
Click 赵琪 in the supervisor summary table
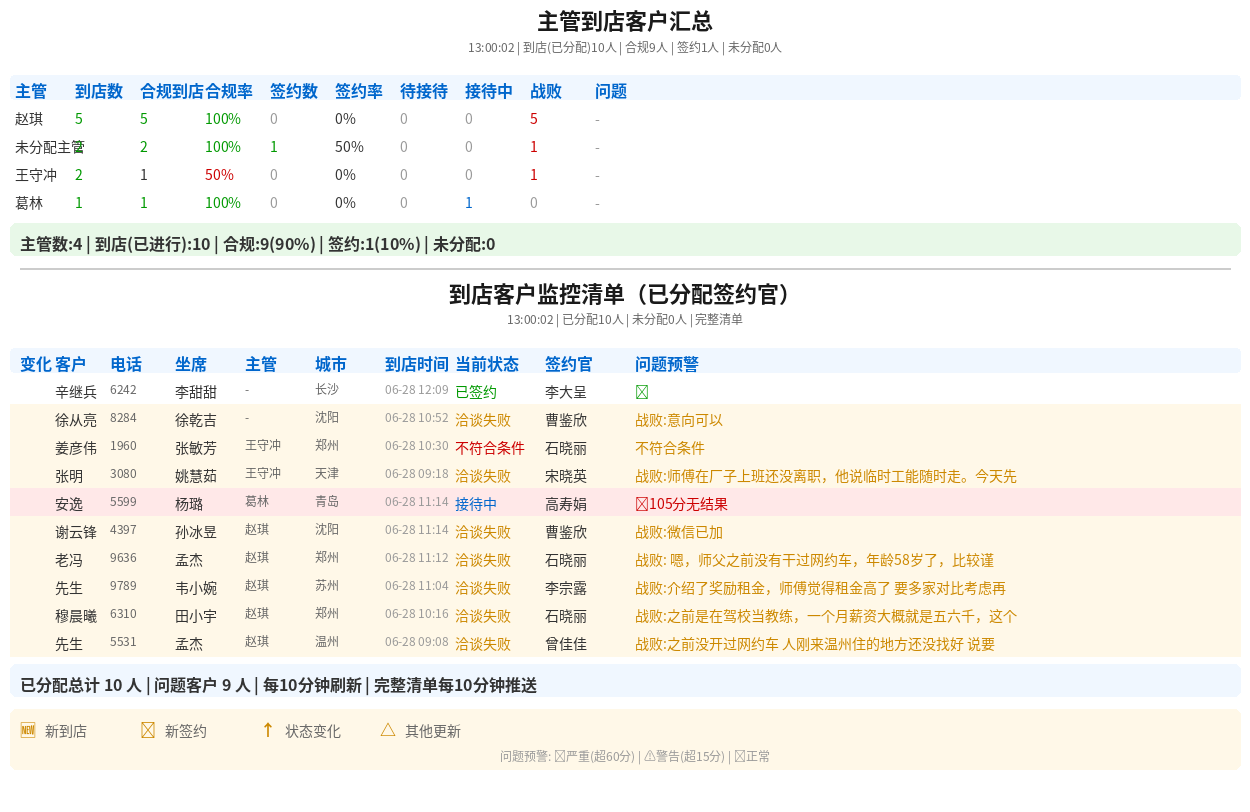(x=29, y=119)
